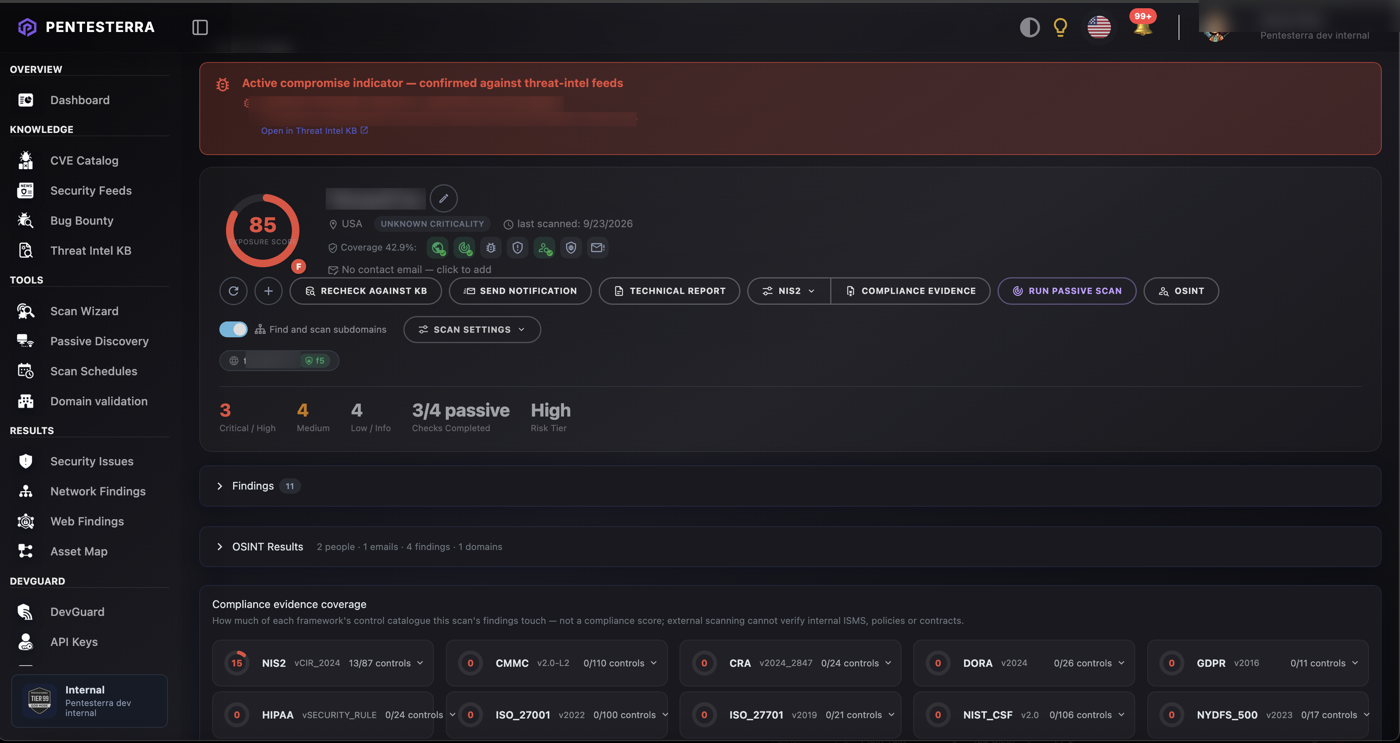Click the Send Notification button

click(x=520, y=291)
